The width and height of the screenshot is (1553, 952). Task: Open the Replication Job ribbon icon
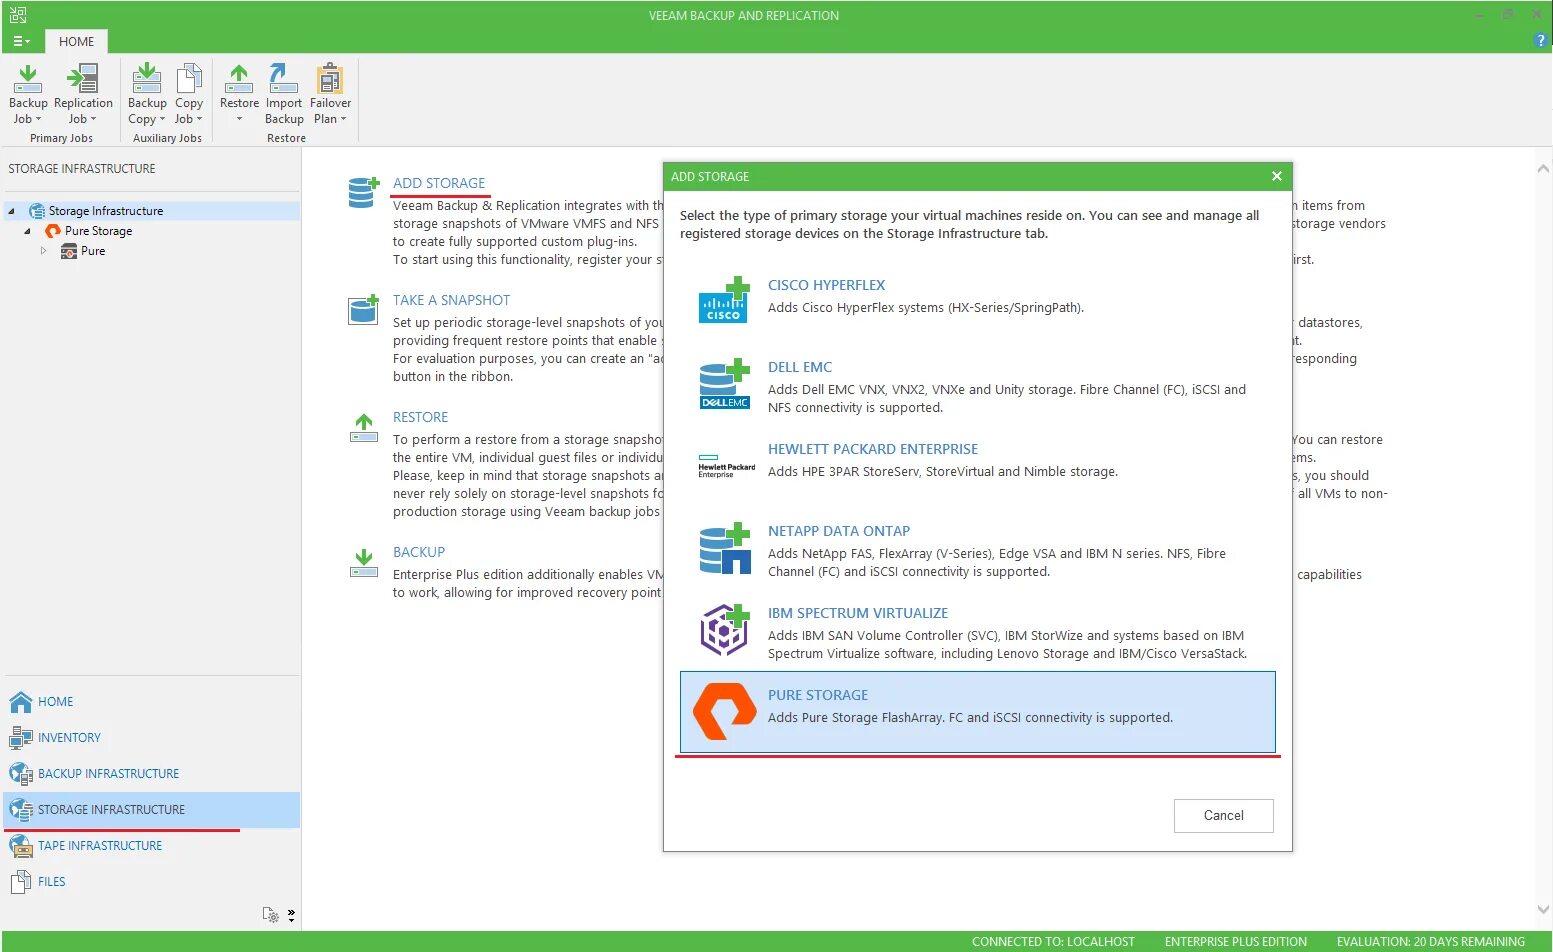82,78
